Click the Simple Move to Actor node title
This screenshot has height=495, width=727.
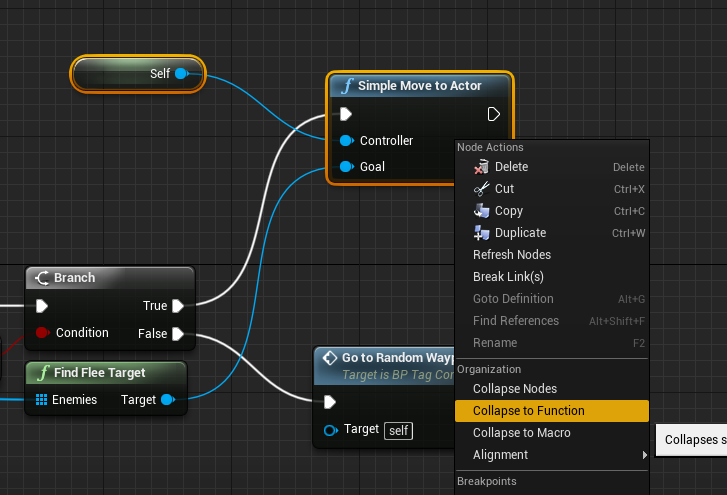(419, 86)
